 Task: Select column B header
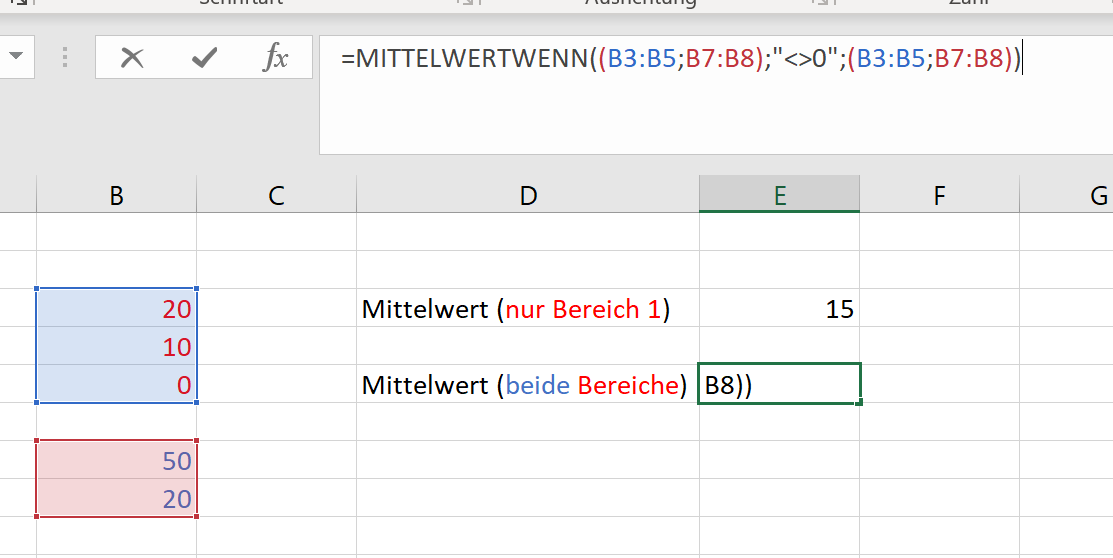pyautogui.click(x=117, y=196)
